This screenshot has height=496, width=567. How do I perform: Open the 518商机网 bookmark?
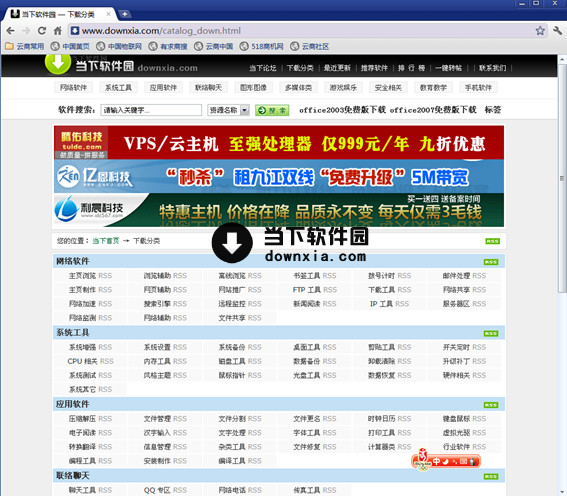262,46
